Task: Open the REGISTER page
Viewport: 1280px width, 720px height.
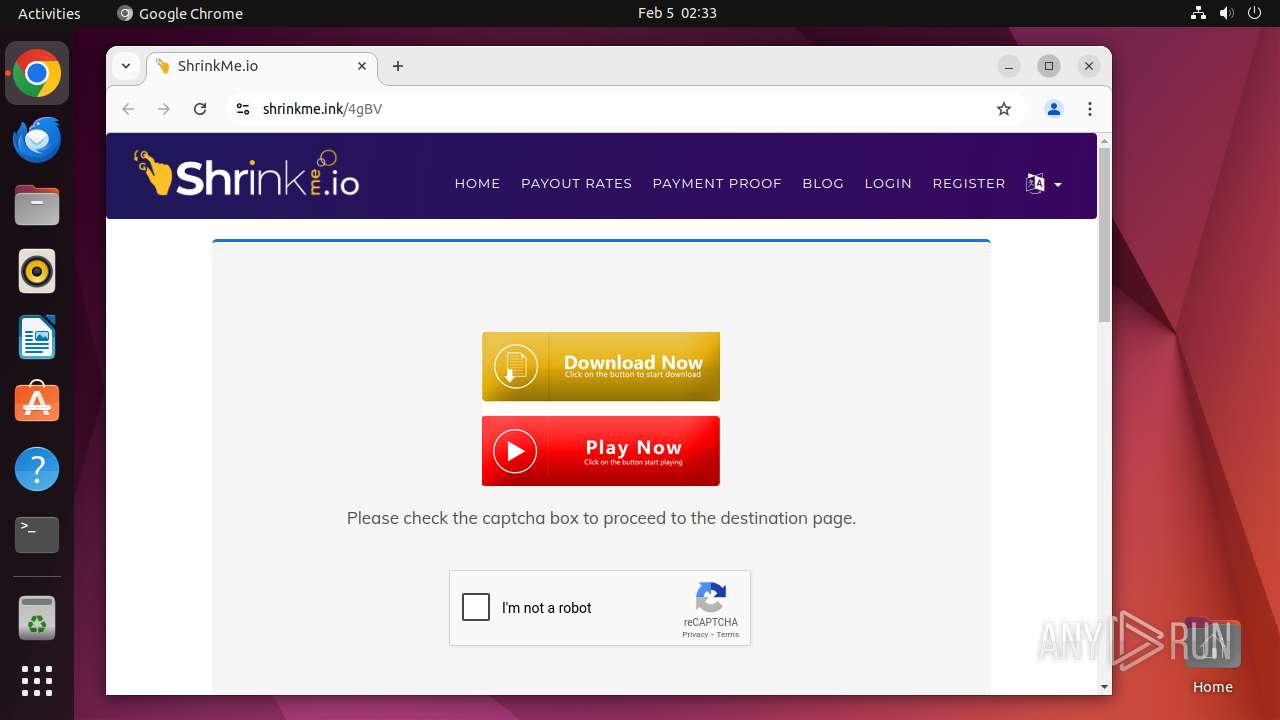Action: coord(969,184)
